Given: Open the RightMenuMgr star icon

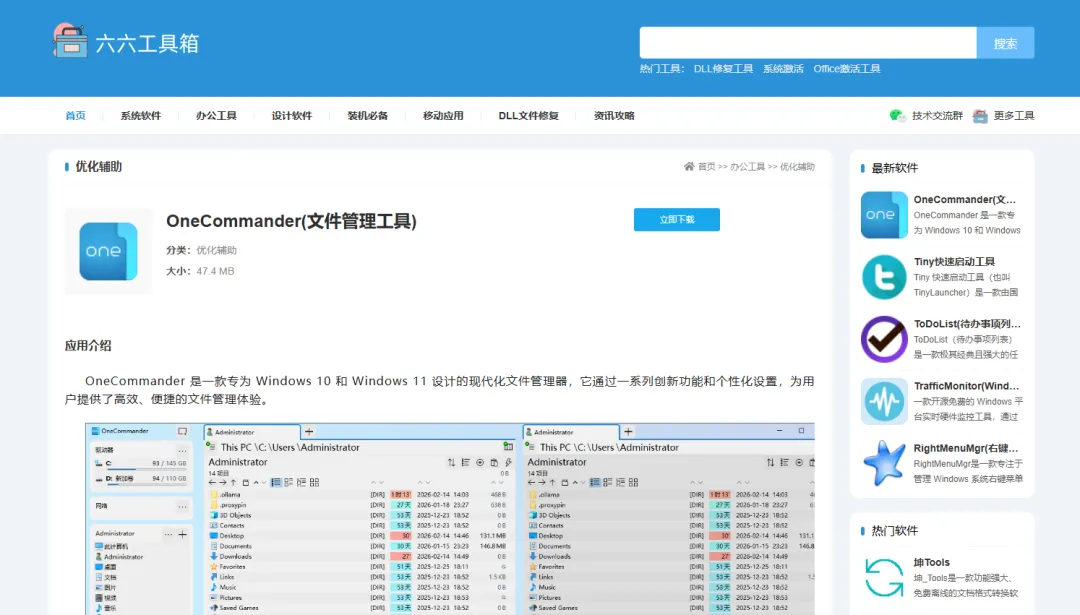Looking at the screenshot, I should pyautogui.click(x=884, y=463).
